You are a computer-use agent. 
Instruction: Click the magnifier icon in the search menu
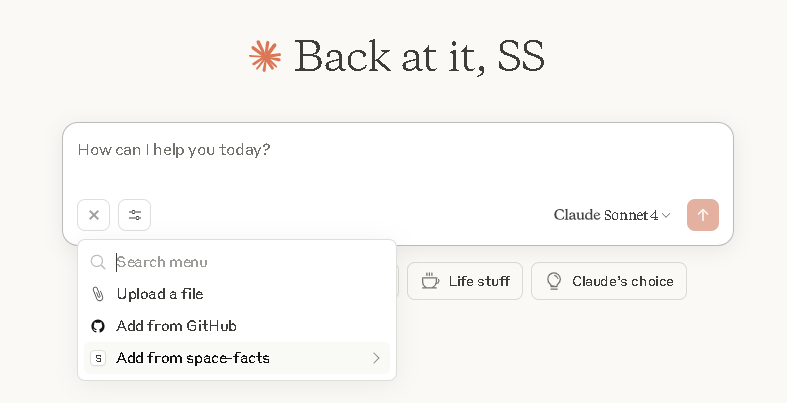pyautogui.click(x=98, y=262)
